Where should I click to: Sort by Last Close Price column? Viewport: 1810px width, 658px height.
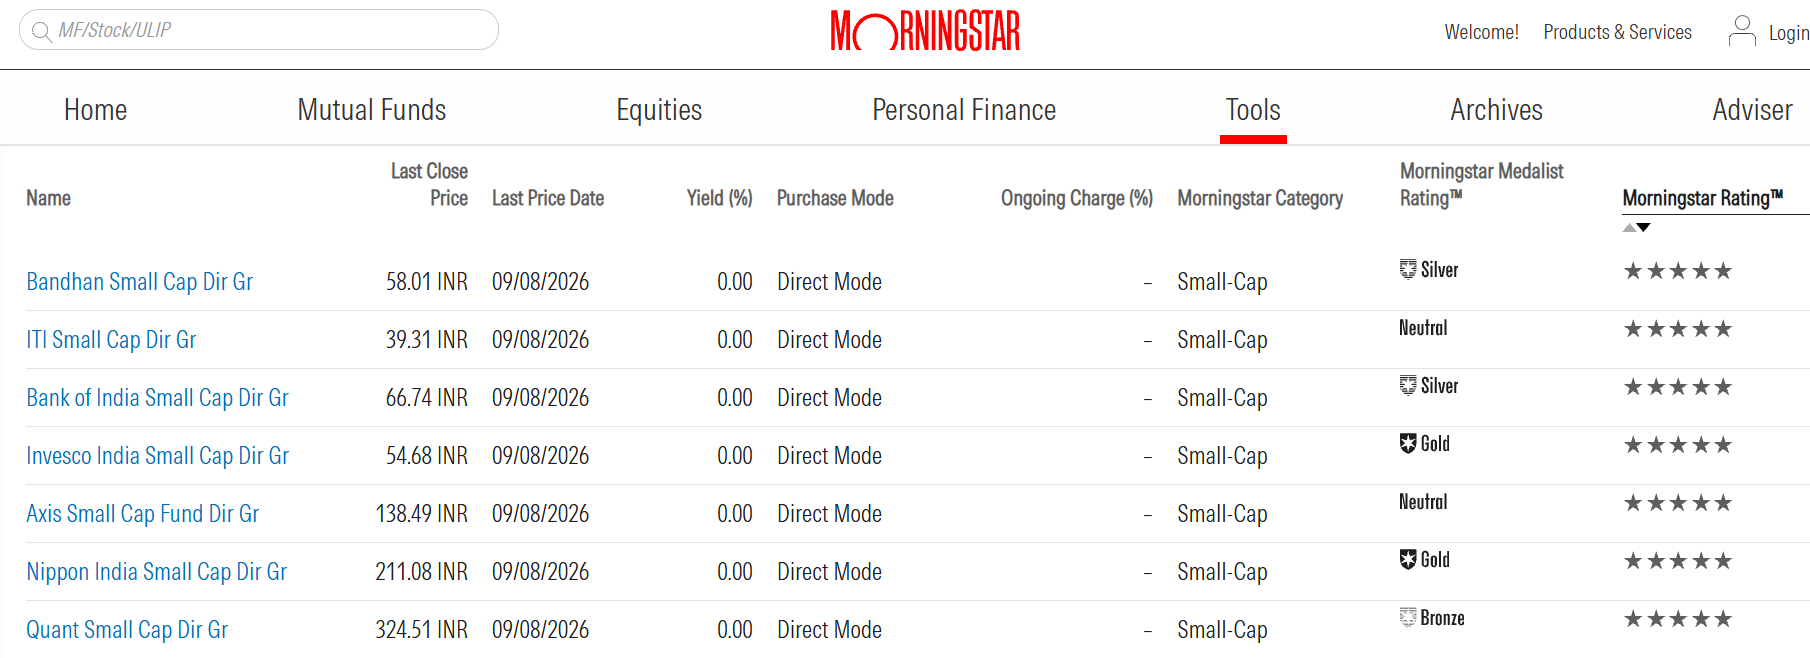pos(429,185)
